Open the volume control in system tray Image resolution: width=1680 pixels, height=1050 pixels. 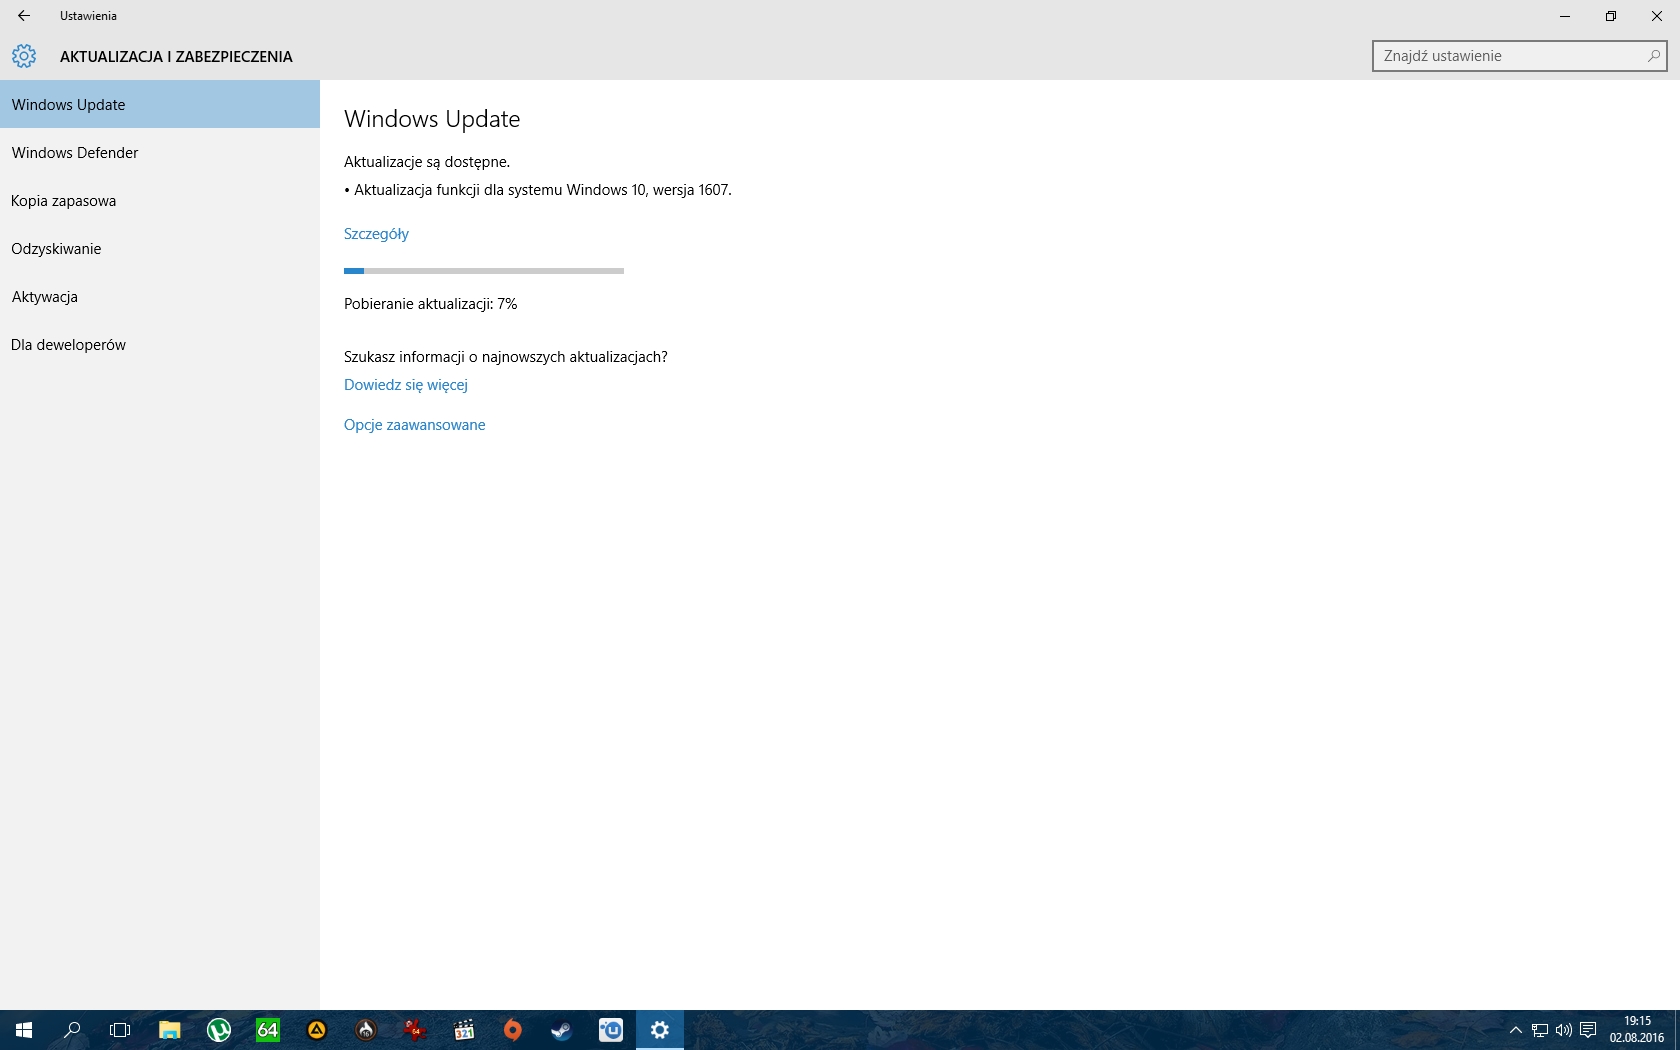1564,1030
